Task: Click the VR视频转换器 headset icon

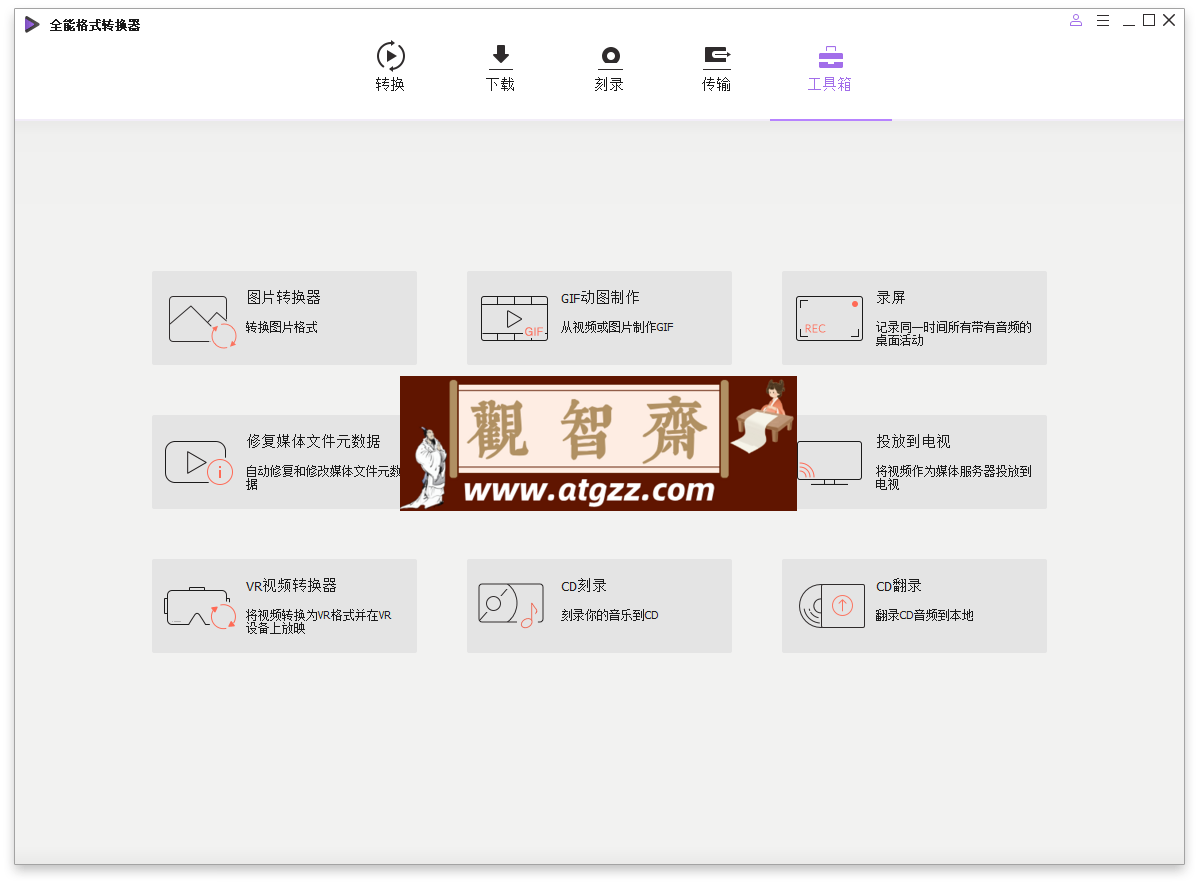Action: click(200, 607)
